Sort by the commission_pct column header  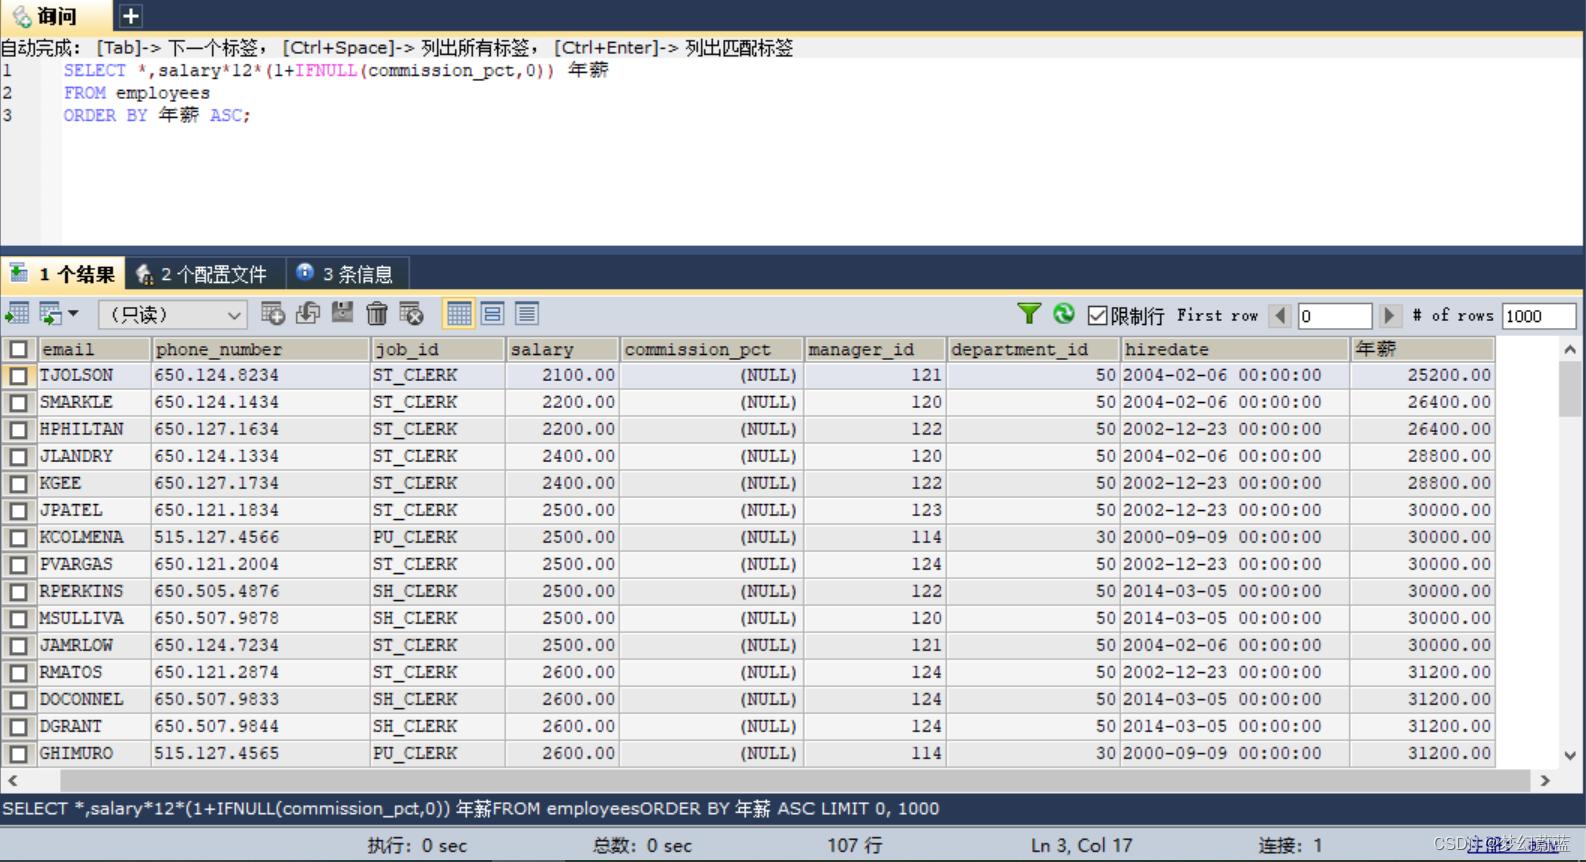pyautogui.click(x=711, y=349)
